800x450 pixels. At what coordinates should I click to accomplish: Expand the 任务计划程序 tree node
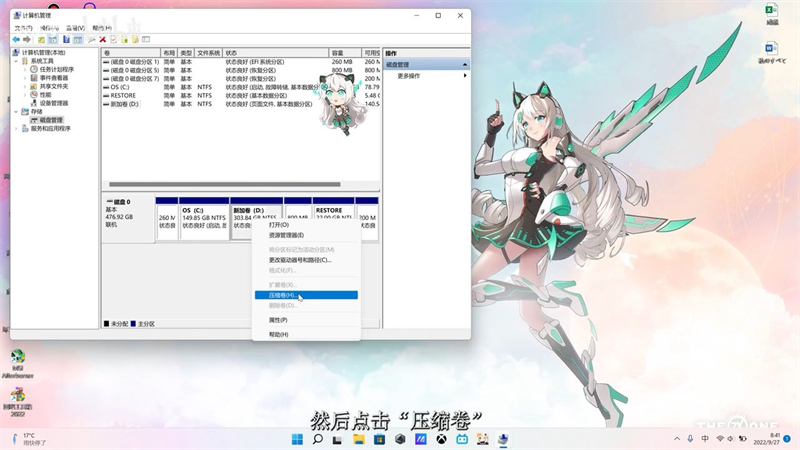tap(24, 69)
